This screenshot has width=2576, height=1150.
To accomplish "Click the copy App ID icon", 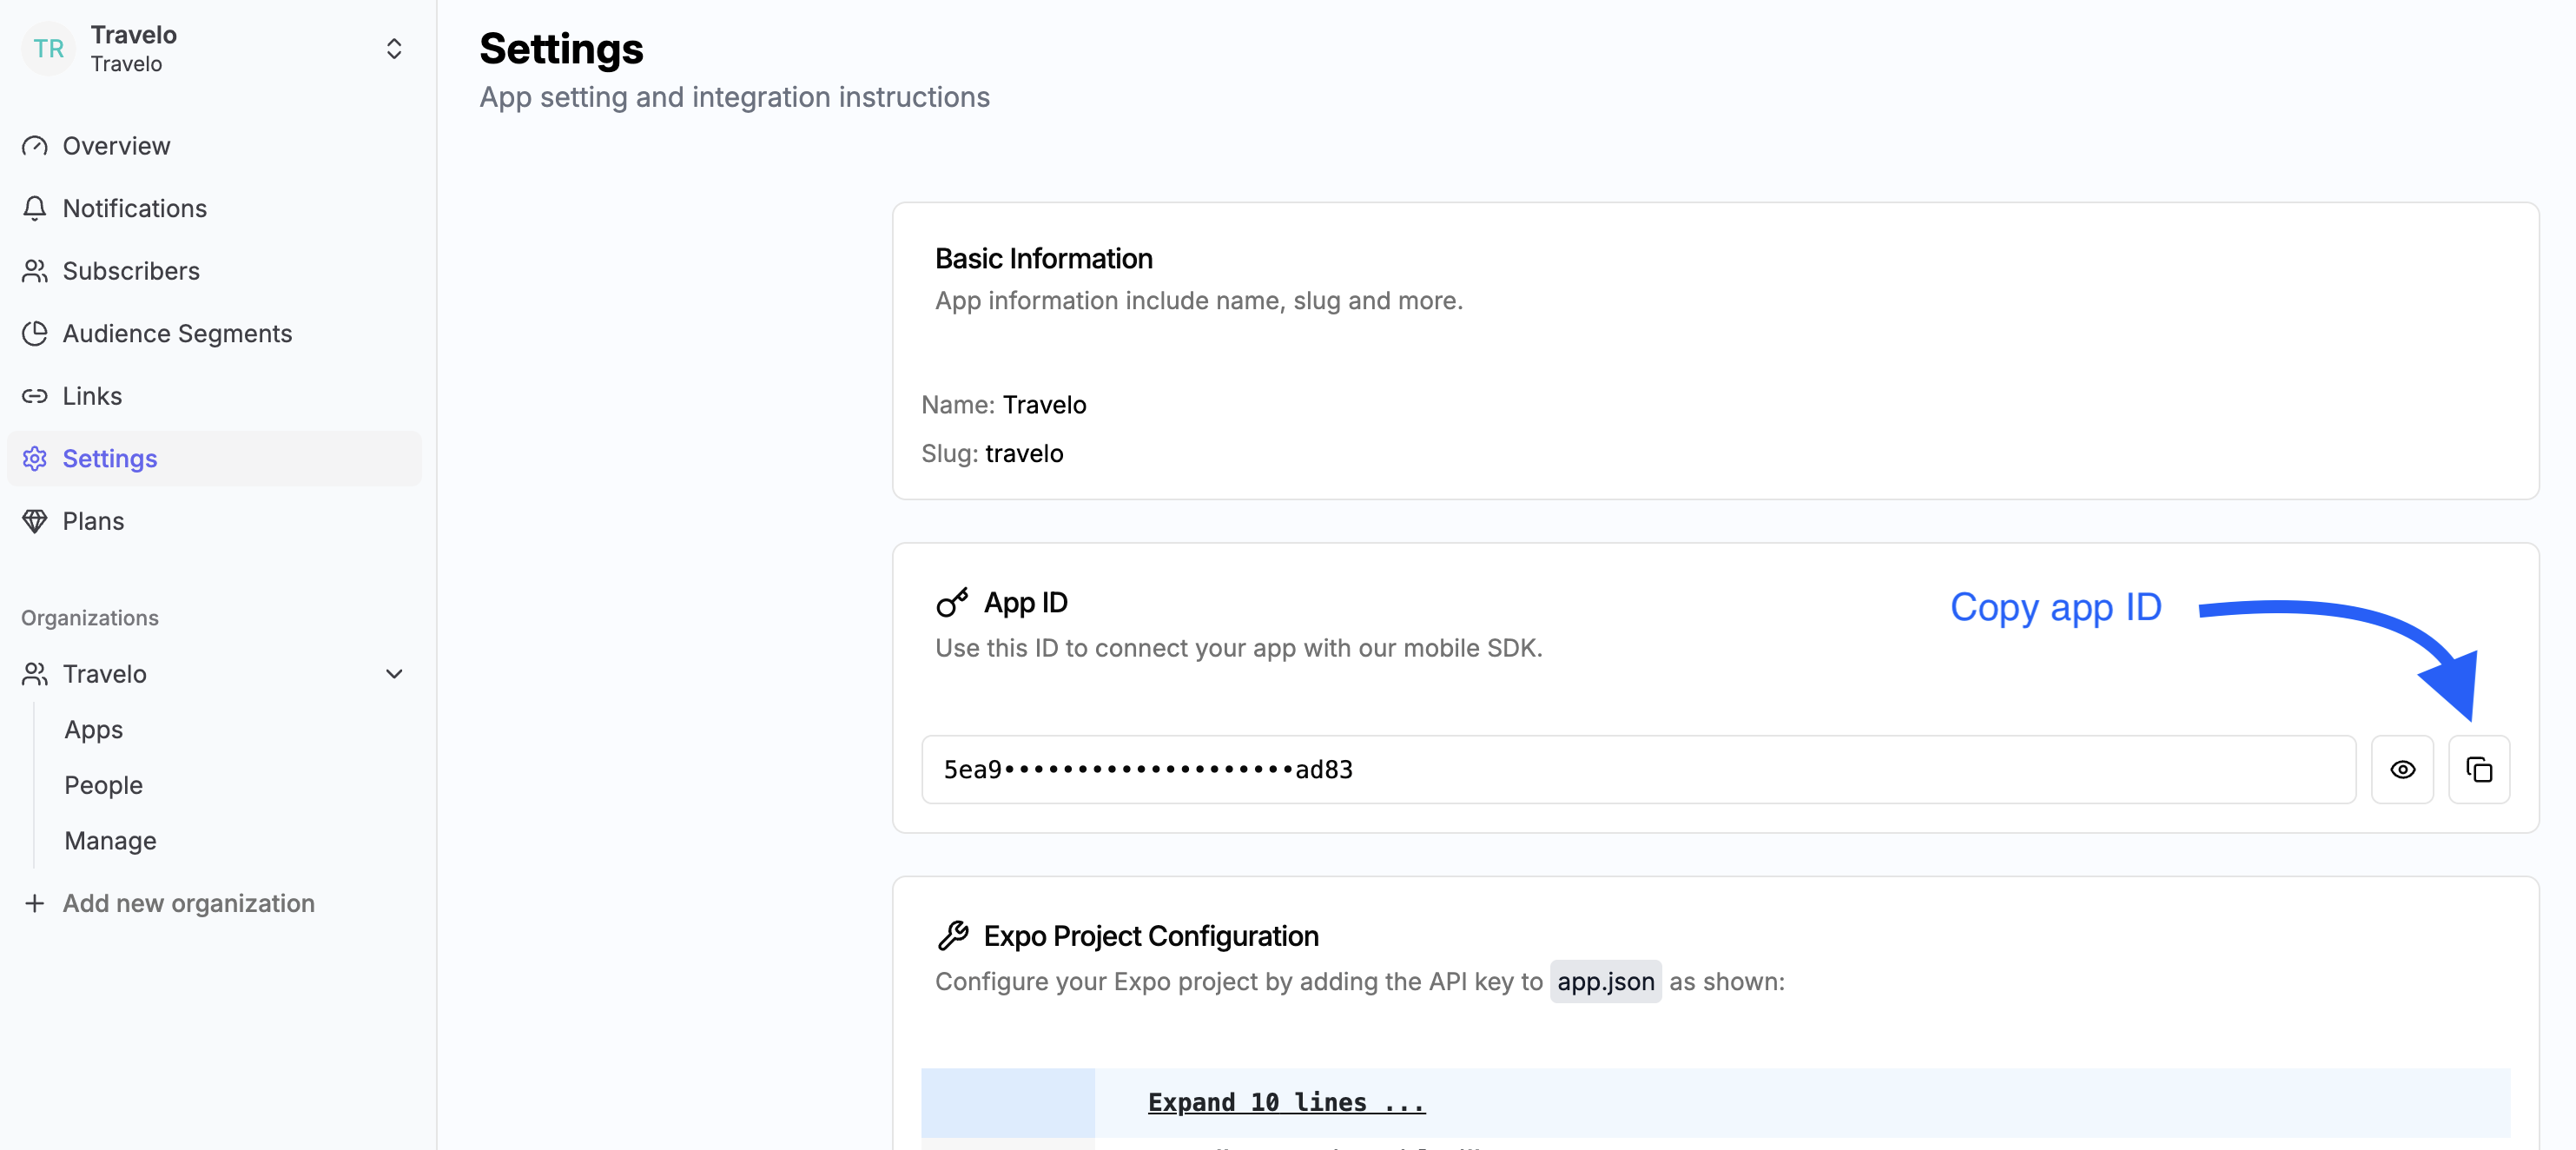I will point(2478,769).
